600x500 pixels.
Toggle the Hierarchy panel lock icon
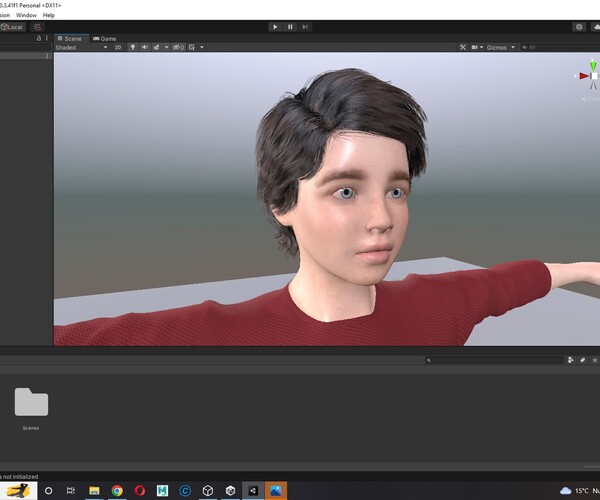pyautogui.click(x=39, y=38)
